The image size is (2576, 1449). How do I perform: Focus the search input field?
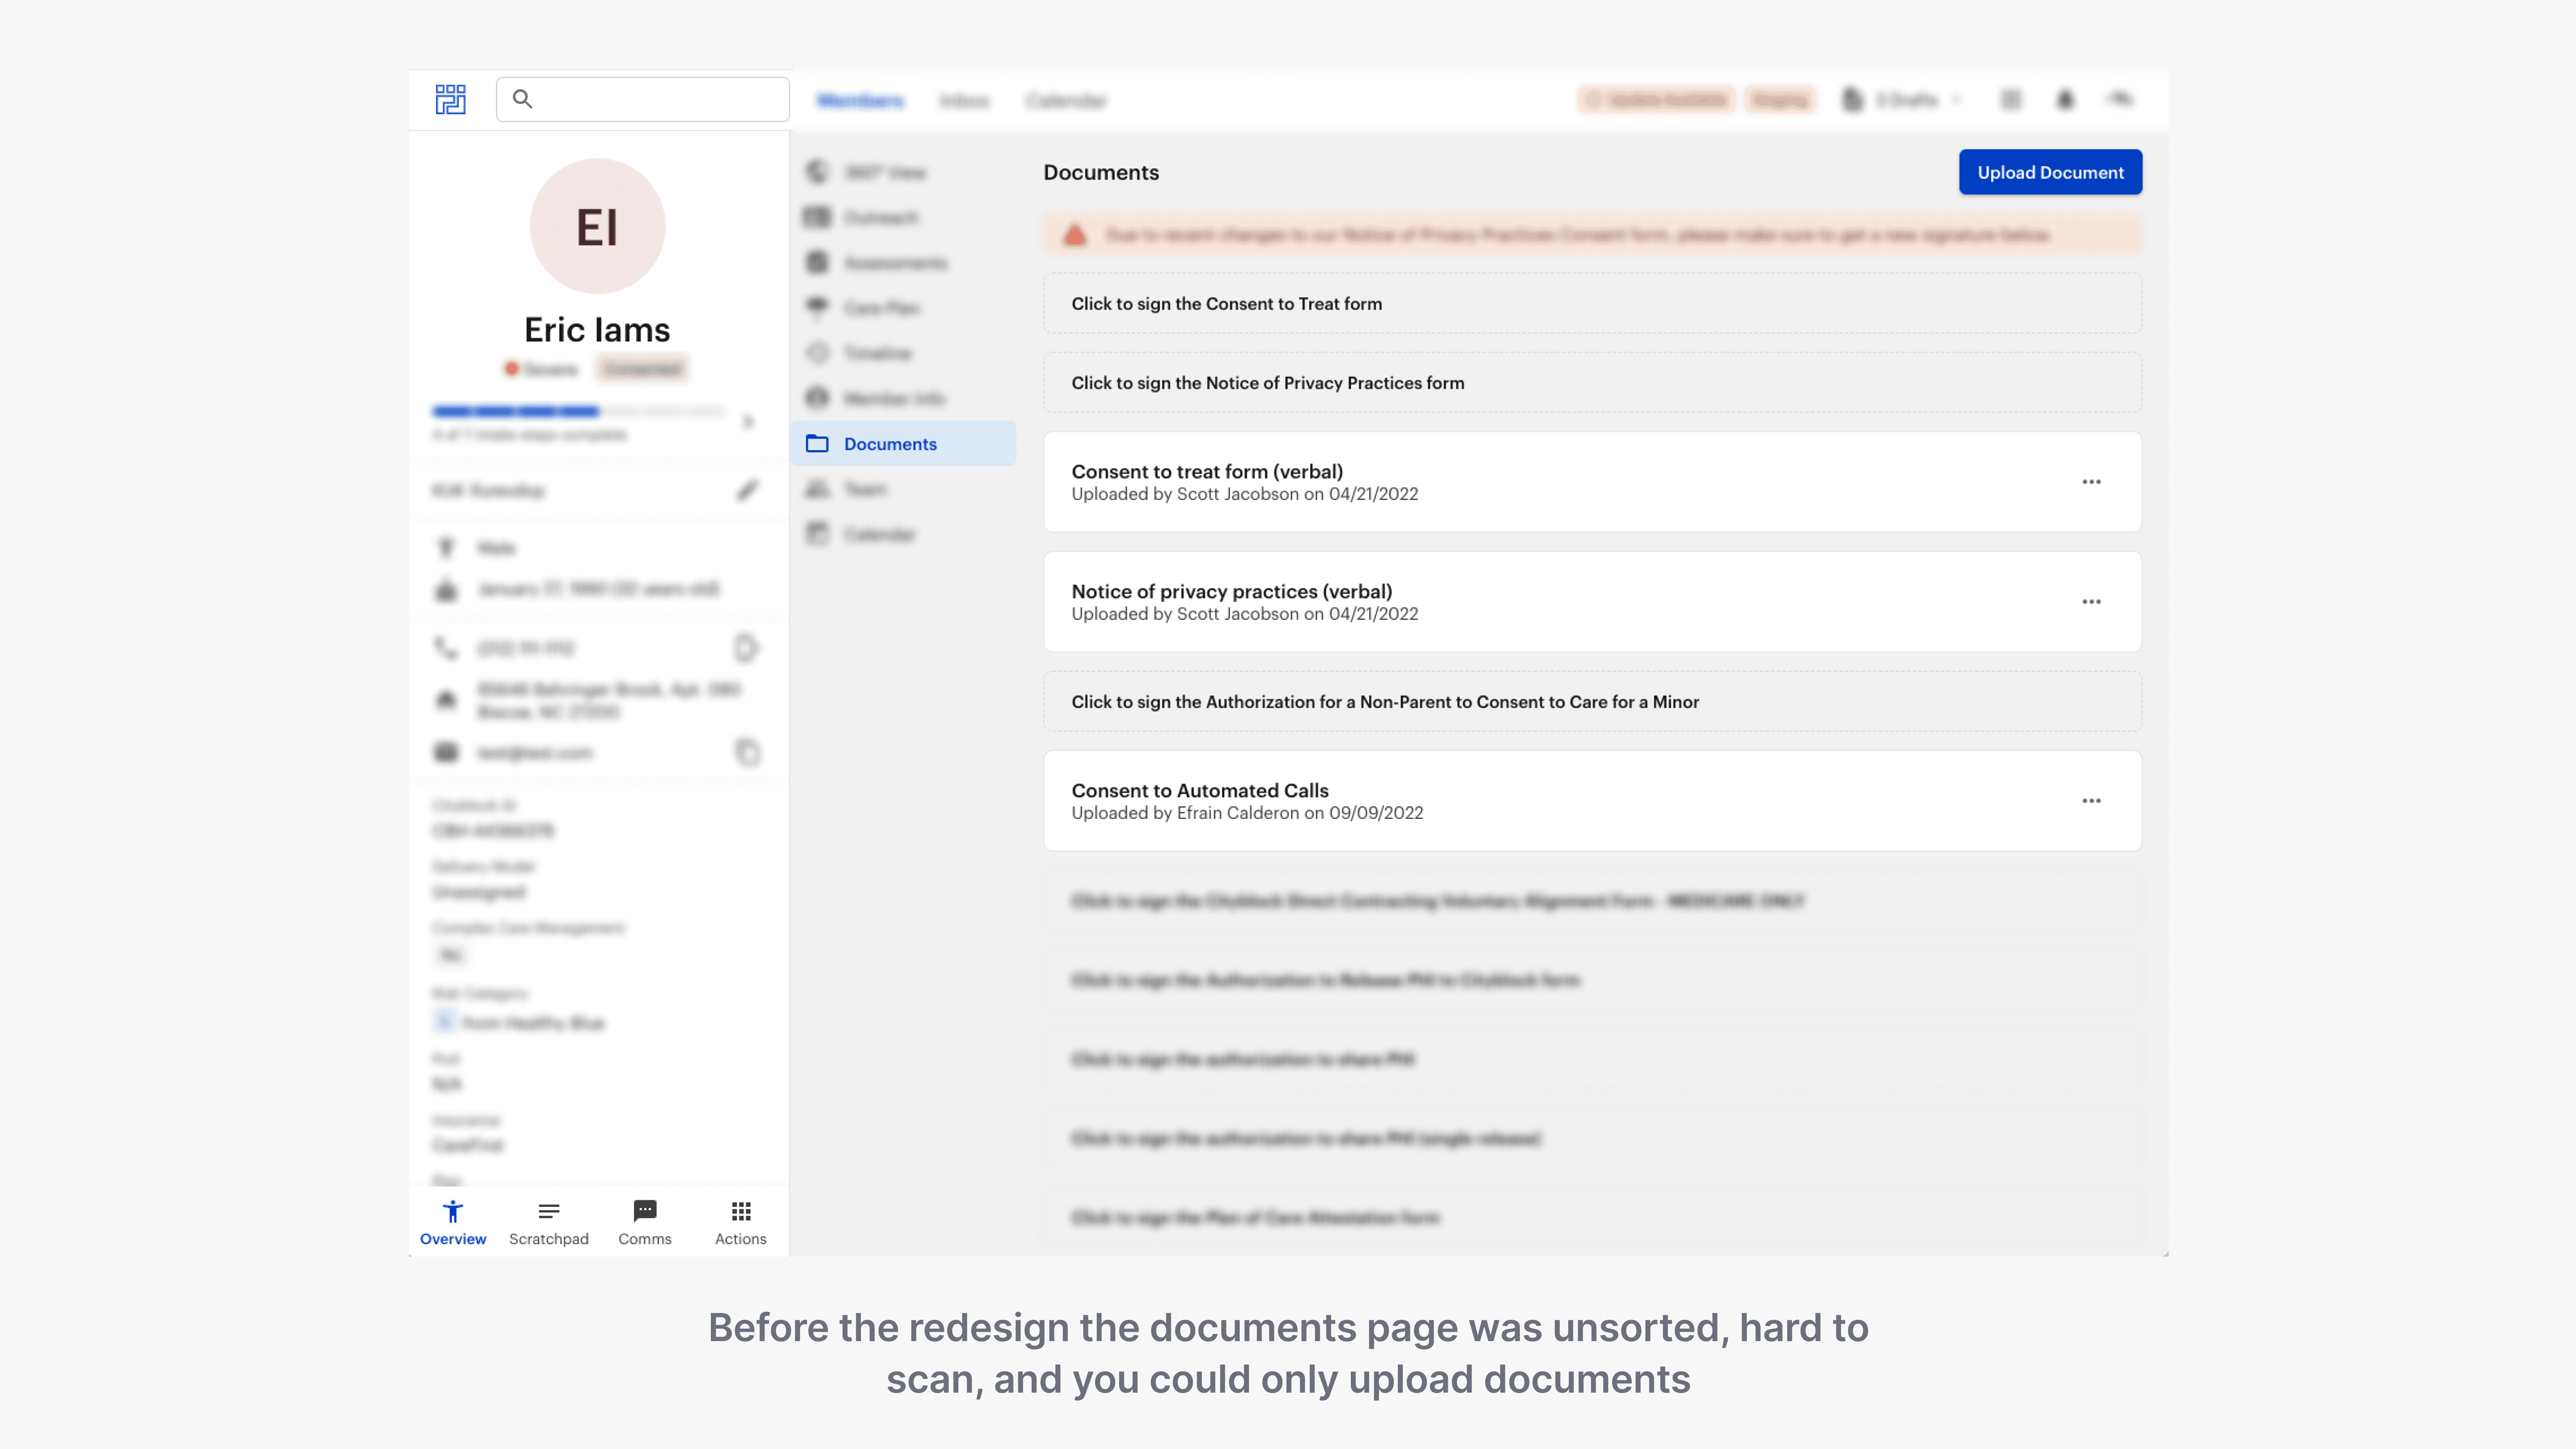pos(660,99)
